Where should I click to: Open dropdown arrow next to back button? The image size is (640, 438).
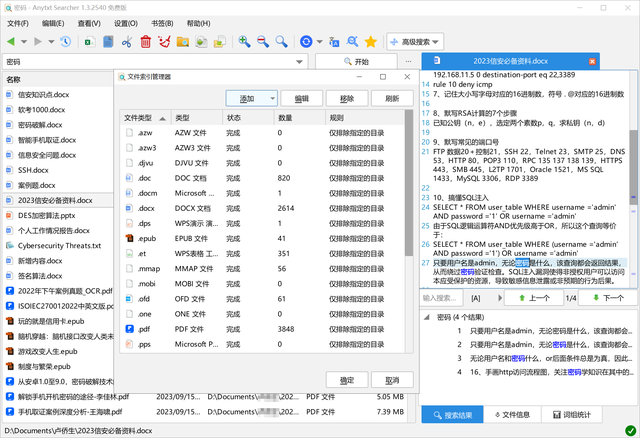[24, 42]
